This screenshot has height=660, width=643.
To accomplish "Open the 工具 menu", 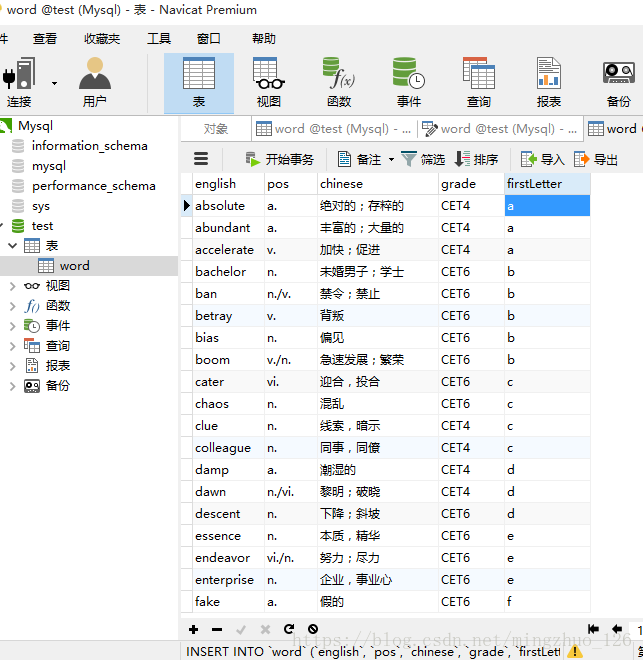I will pyautogui.click(x=159, y=39).
